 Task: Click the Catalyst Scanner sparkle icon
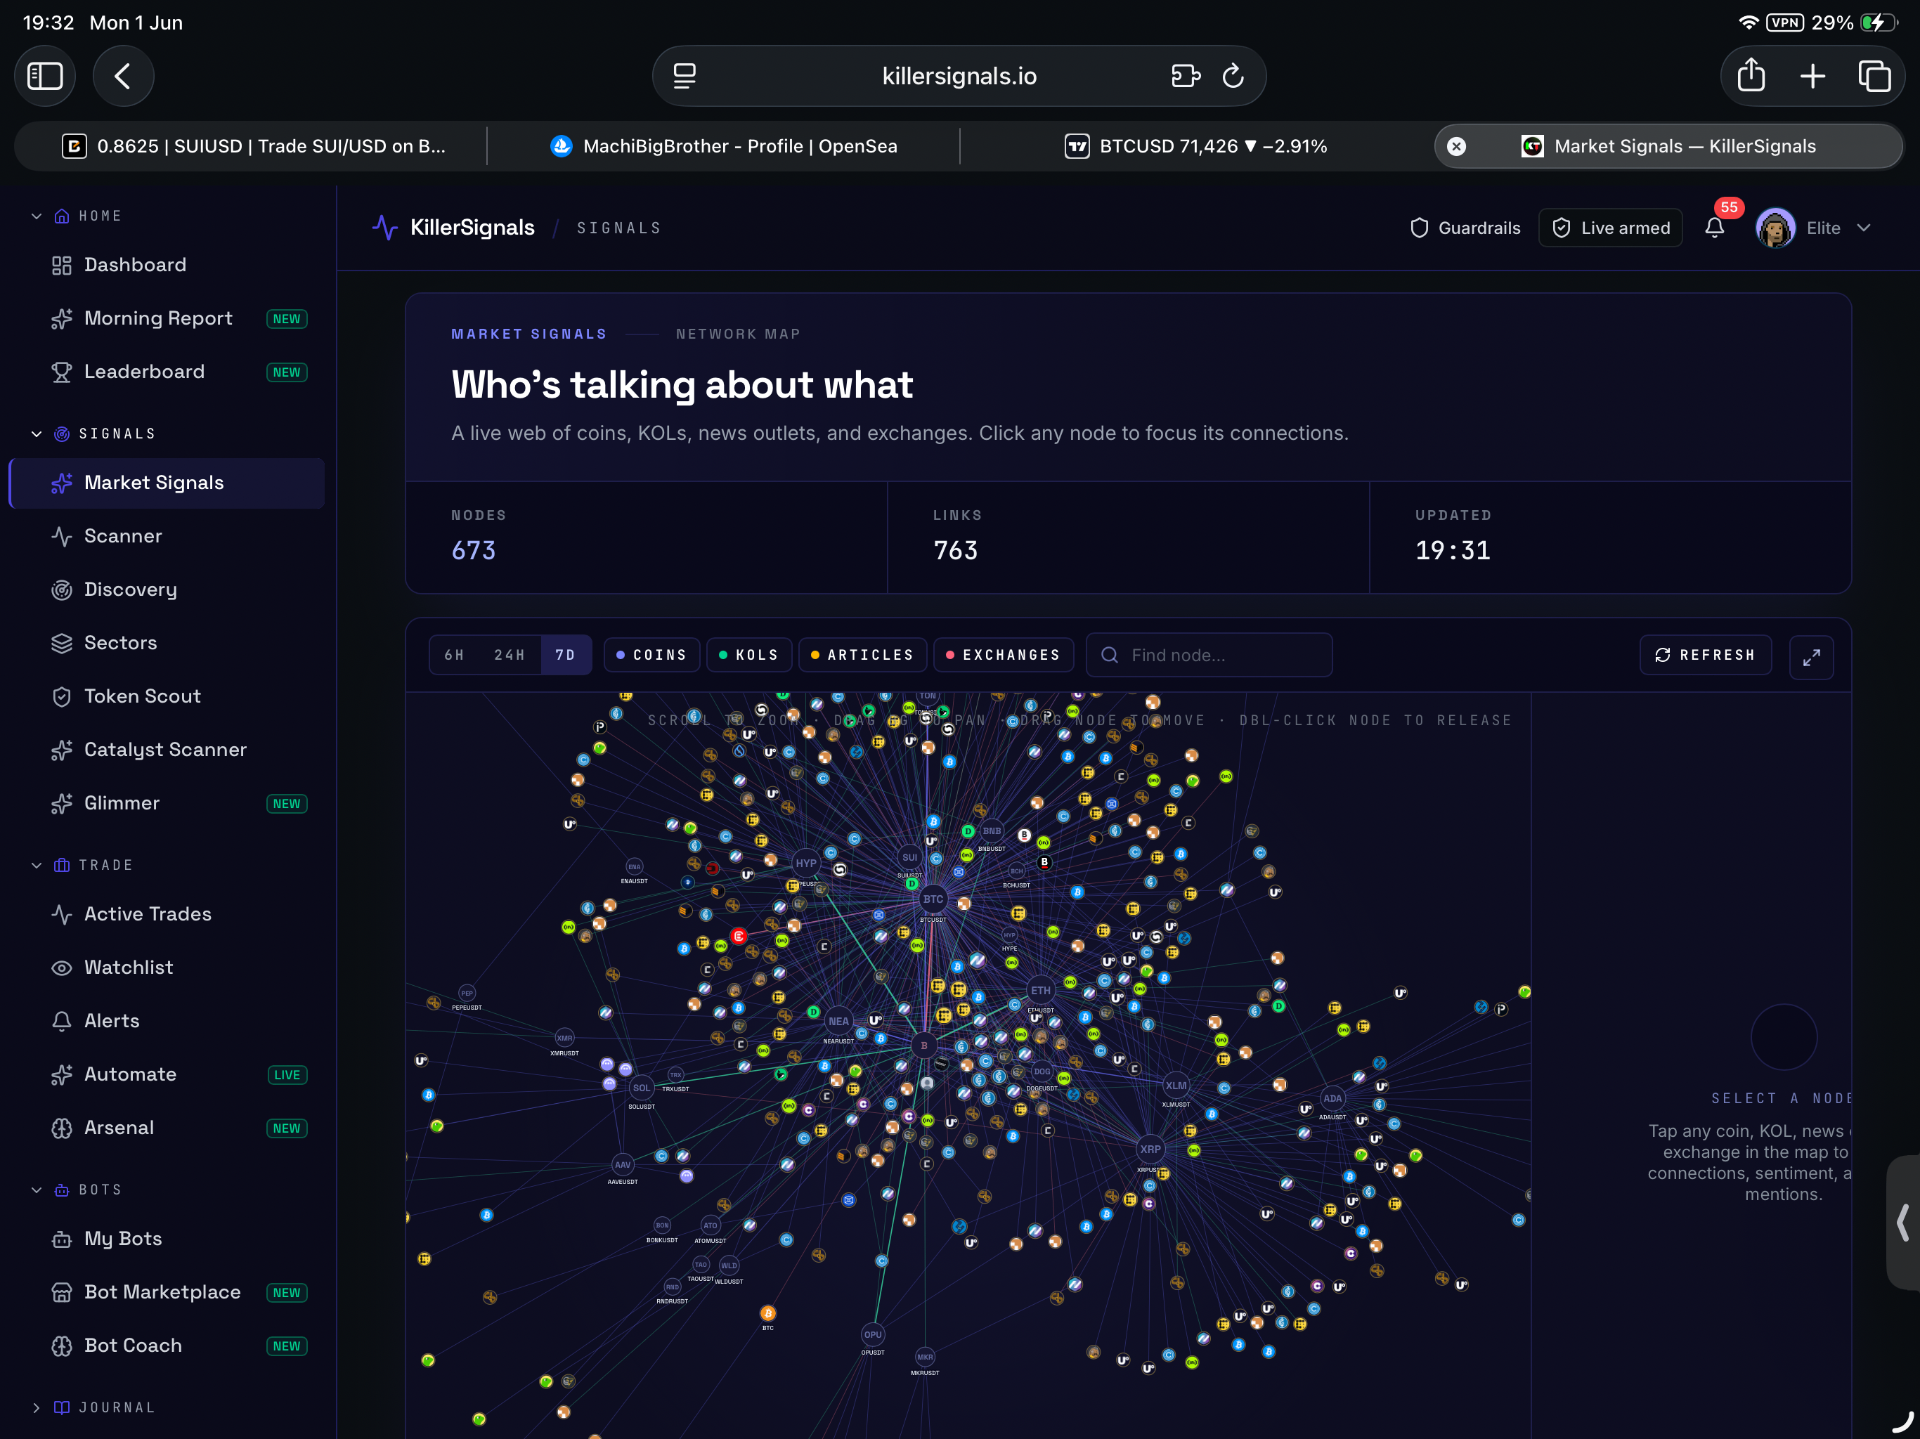[62, 750]
